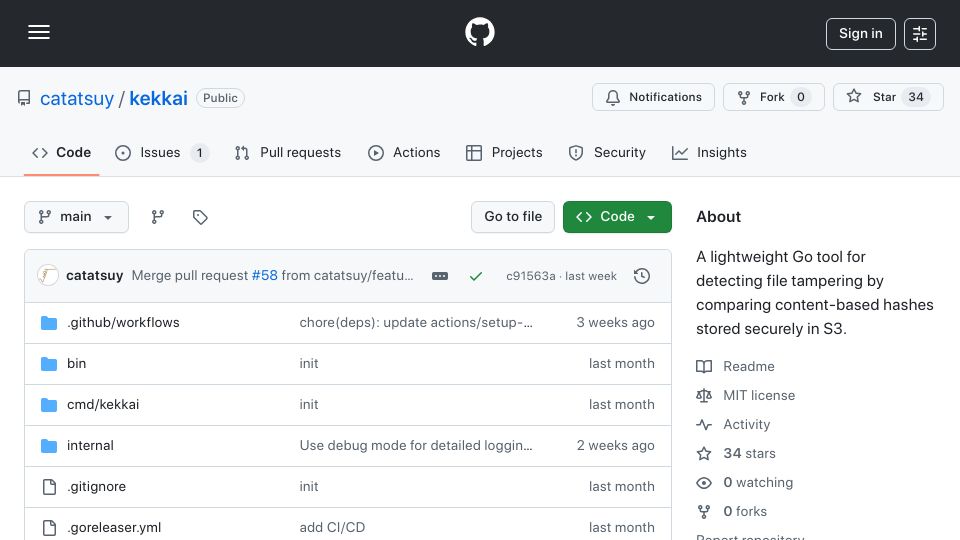The height and width of the screenshot is (540, 960).
Task: Click the Public visibility label
Action: pos(220,98)
